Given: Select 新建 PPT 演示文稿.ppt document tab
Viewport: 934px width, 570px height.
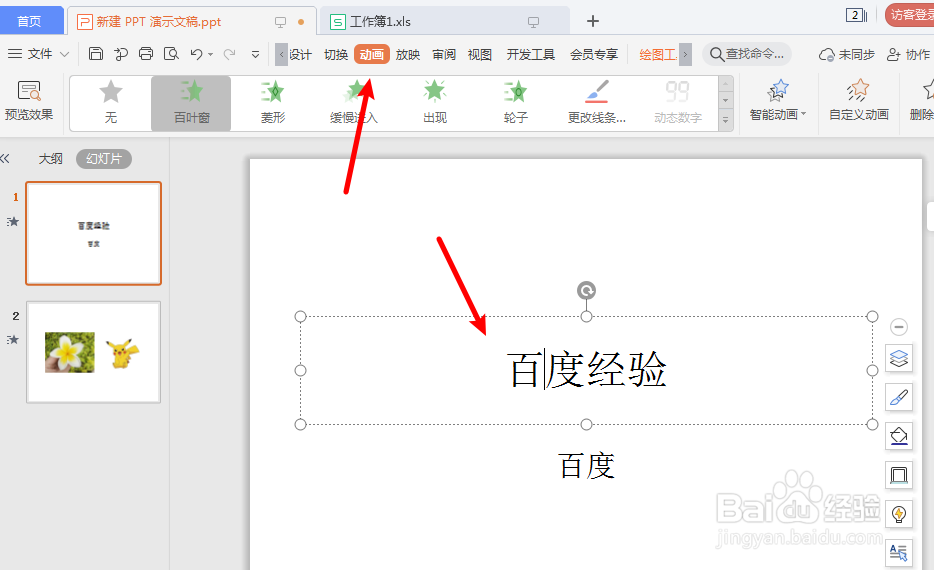Looking at the screenshot, I should click(191, 21).
